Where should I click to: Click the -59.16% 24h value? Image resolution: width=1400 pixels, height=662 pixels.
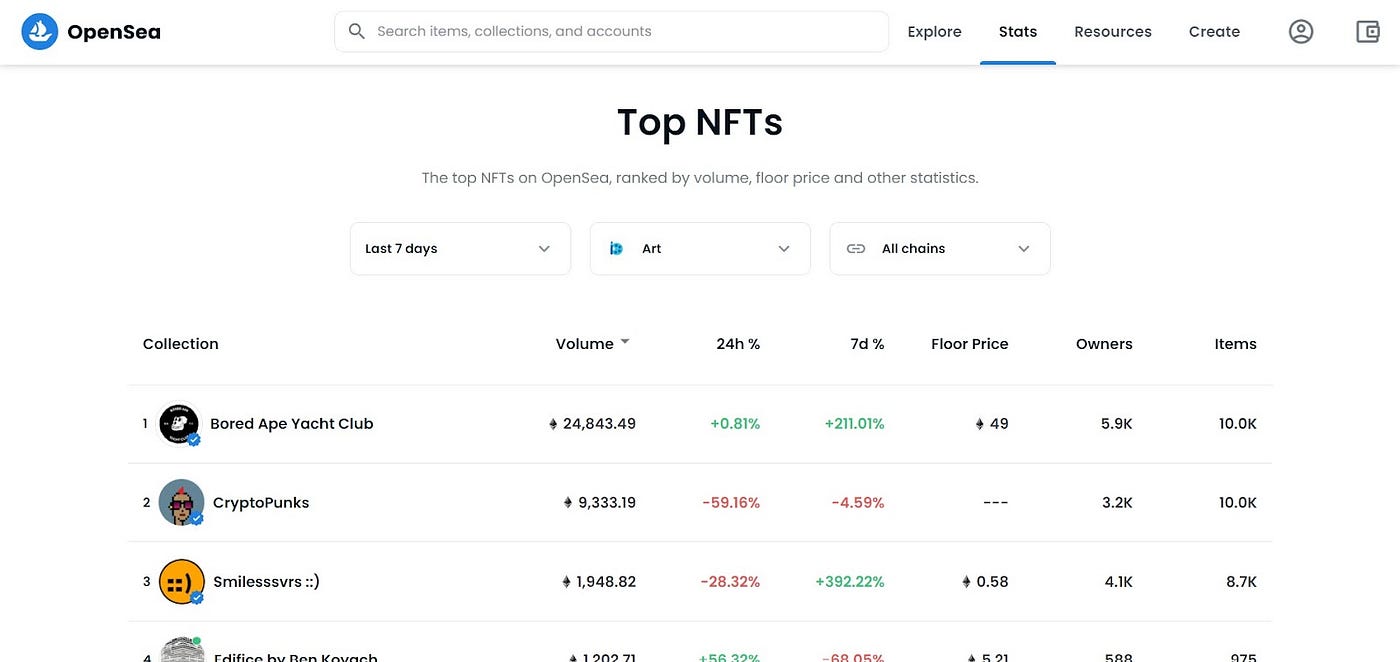coord(729,503)
